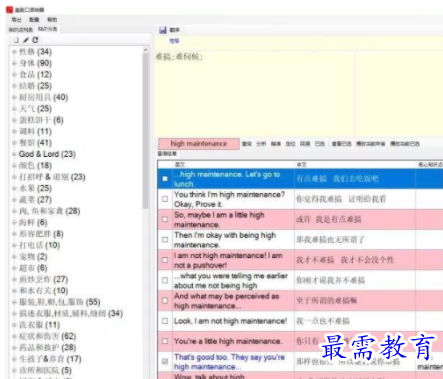Select the 餐馆 (41) category
The image size is (443, 379).
point(35,143)
